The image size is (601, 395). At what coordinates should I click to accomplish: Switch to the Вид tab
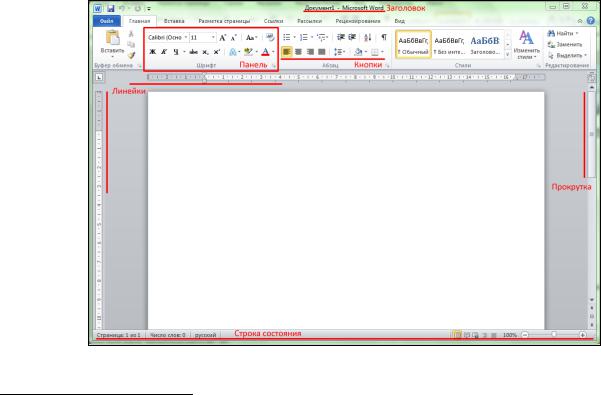[400, 21]
